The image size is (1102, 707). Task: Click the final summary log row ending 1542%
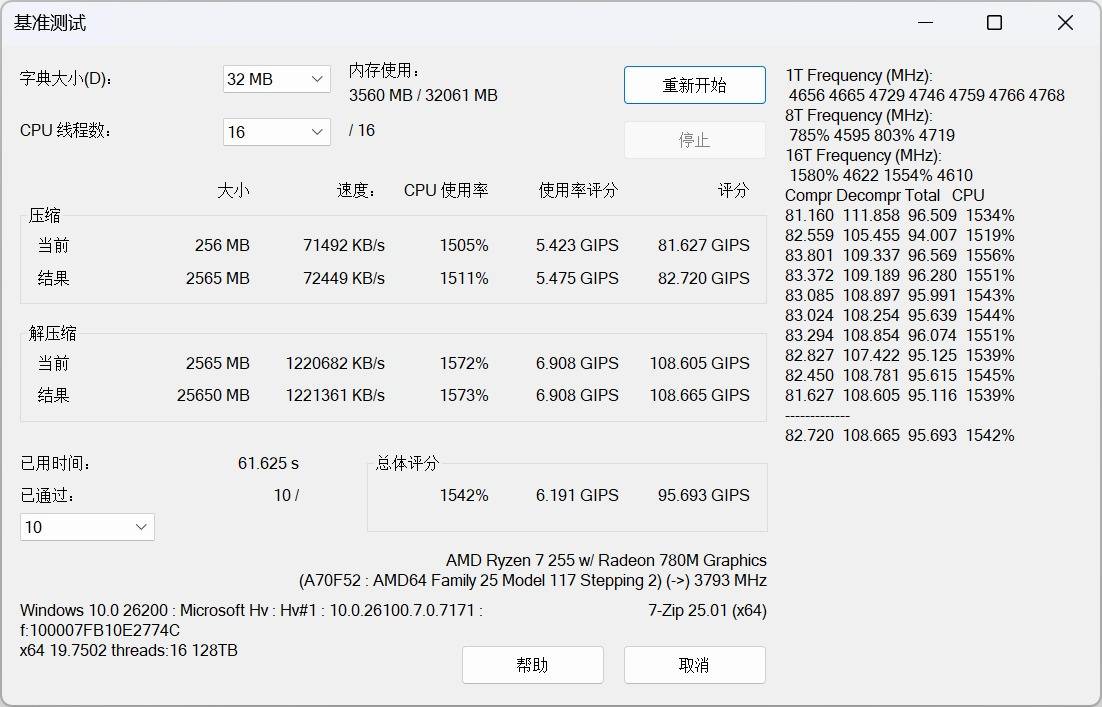tap(900, 436)
